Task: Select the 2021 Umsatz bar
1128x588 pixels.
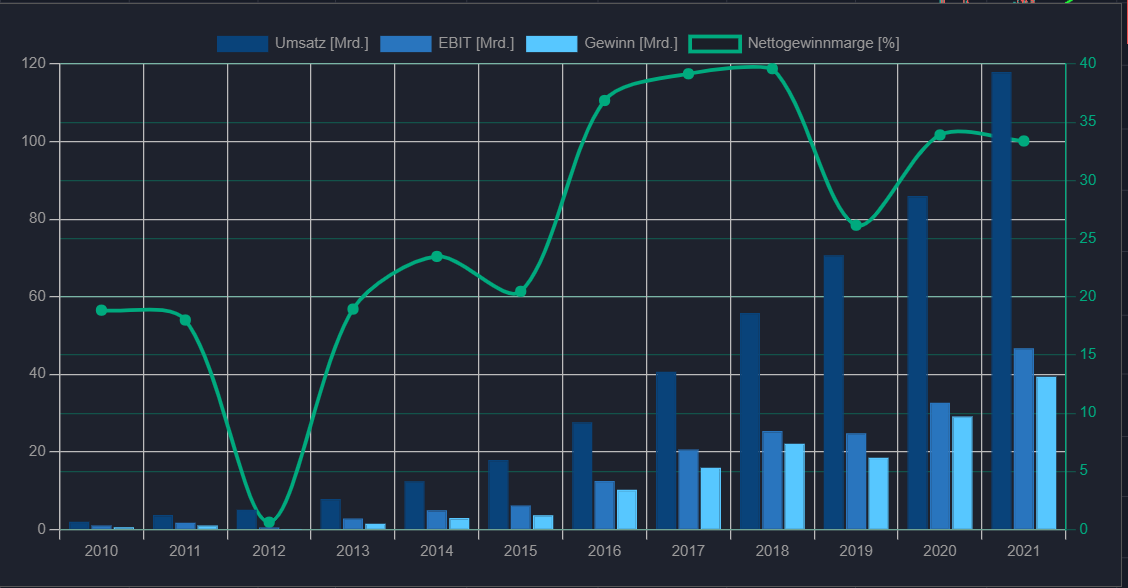Action: [x=1001, y=301]
